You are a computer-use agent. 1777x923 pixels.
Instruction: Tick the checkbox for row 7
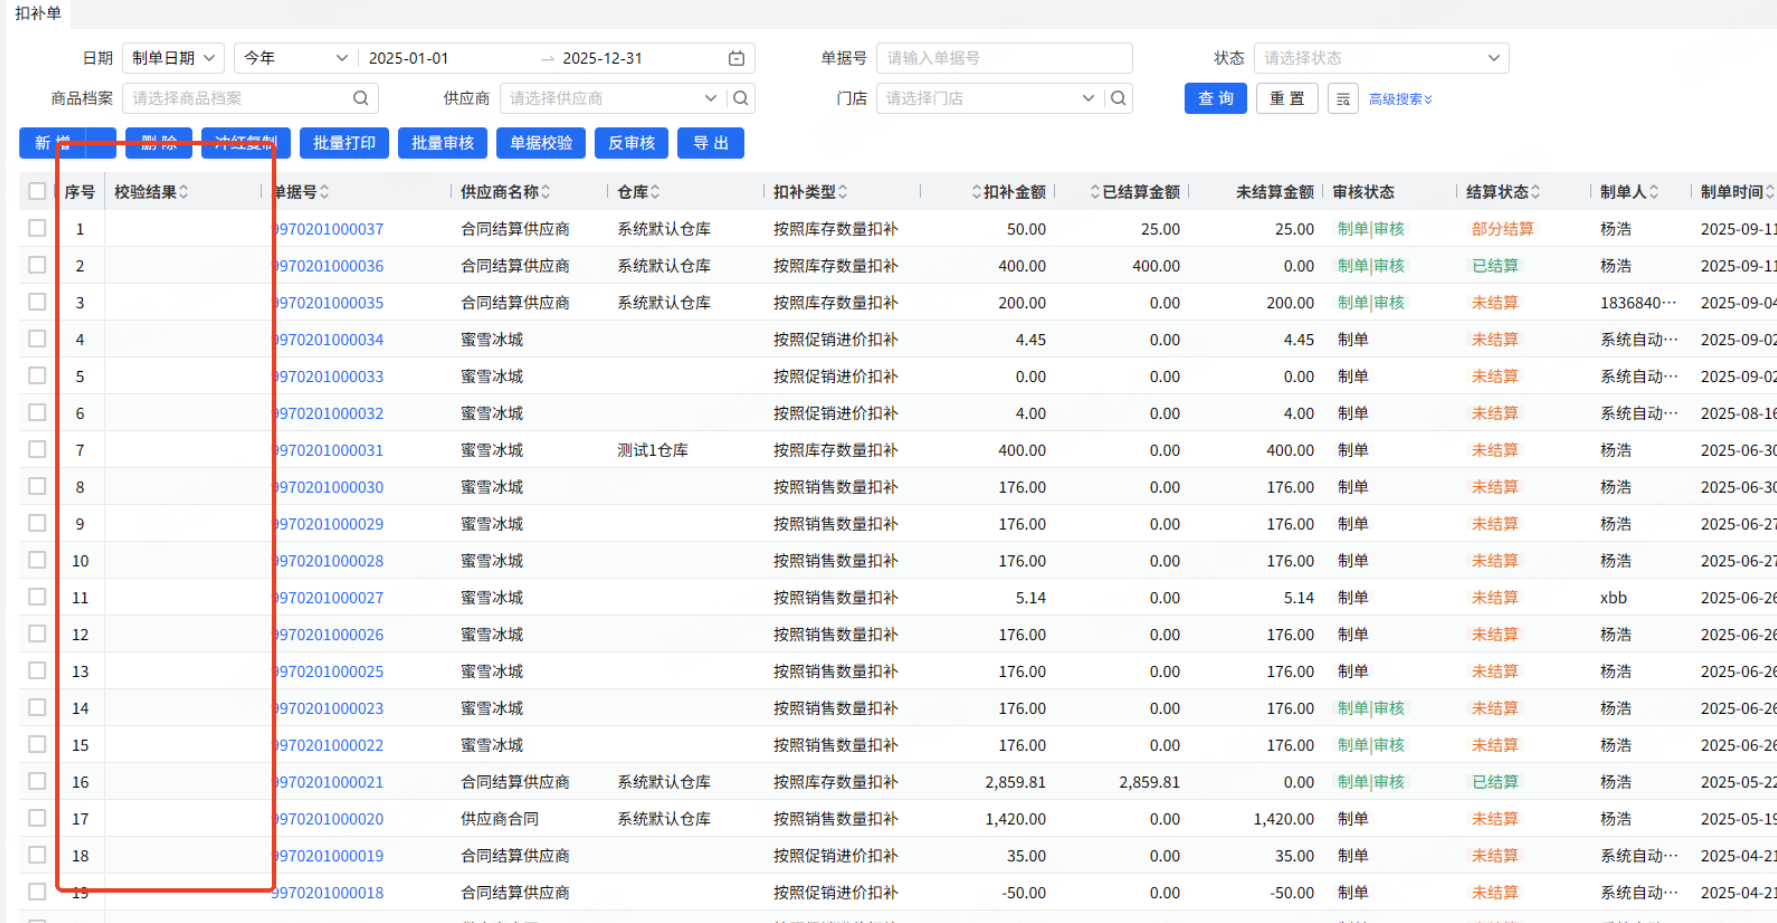click(x=37, y=449)
